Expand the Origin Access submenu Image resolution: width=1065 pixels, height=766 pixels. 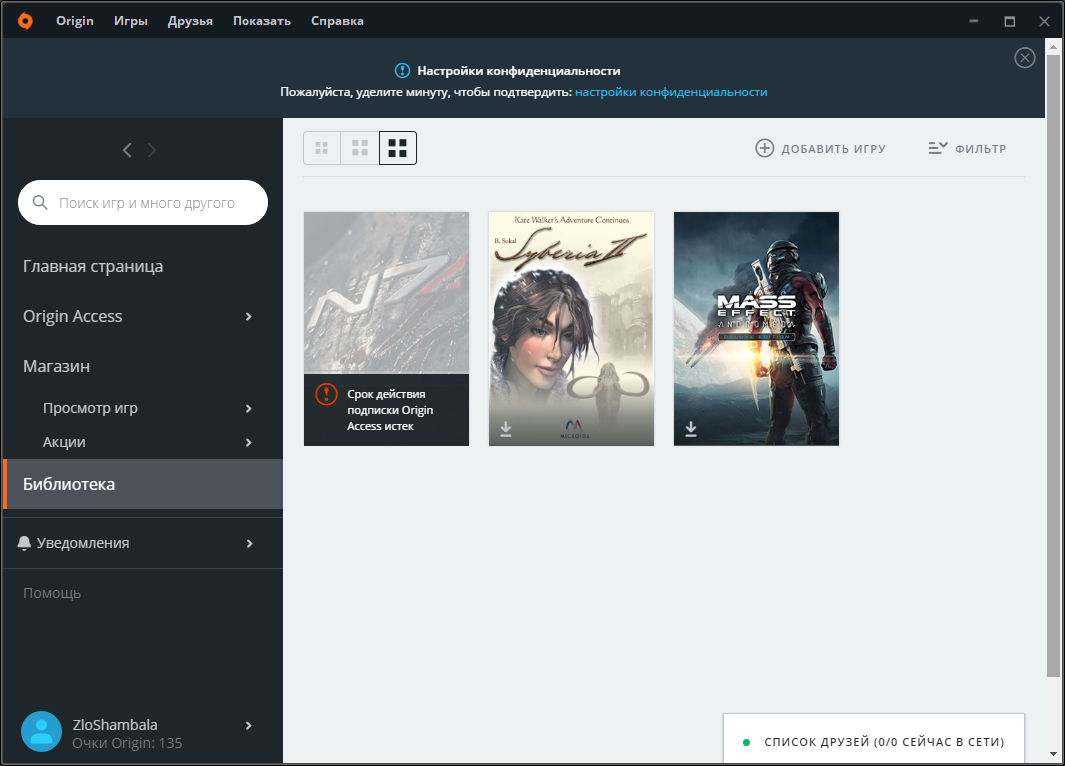point(249,316)
